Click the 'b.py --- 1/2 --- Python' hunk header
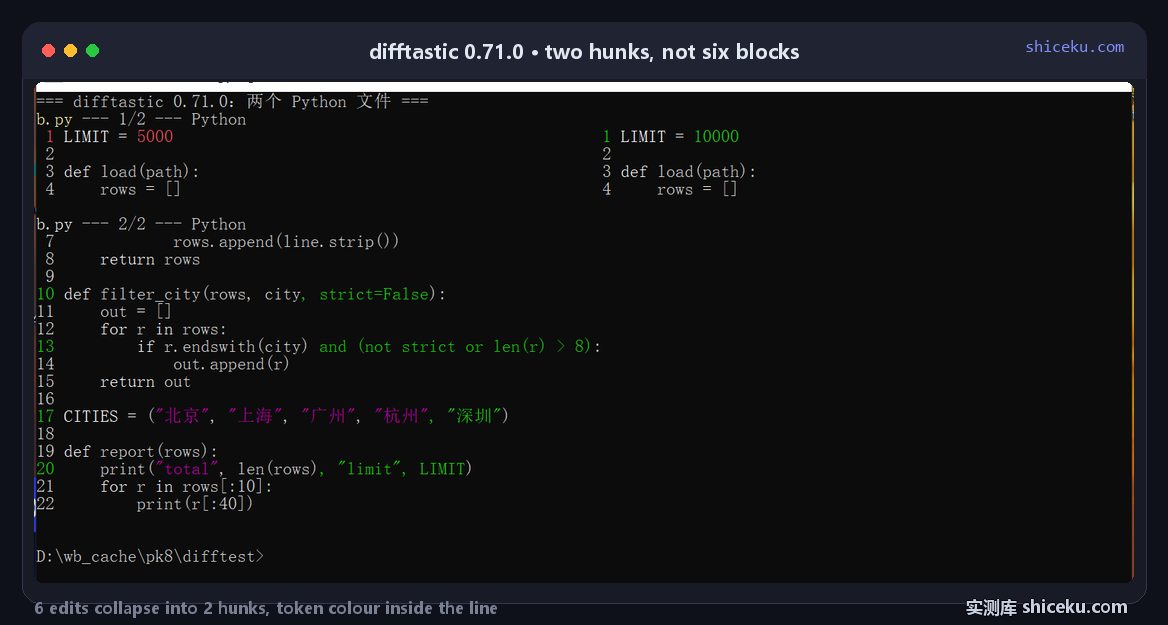Screen dimensions: 1168x625 click(x=141, y=119)
